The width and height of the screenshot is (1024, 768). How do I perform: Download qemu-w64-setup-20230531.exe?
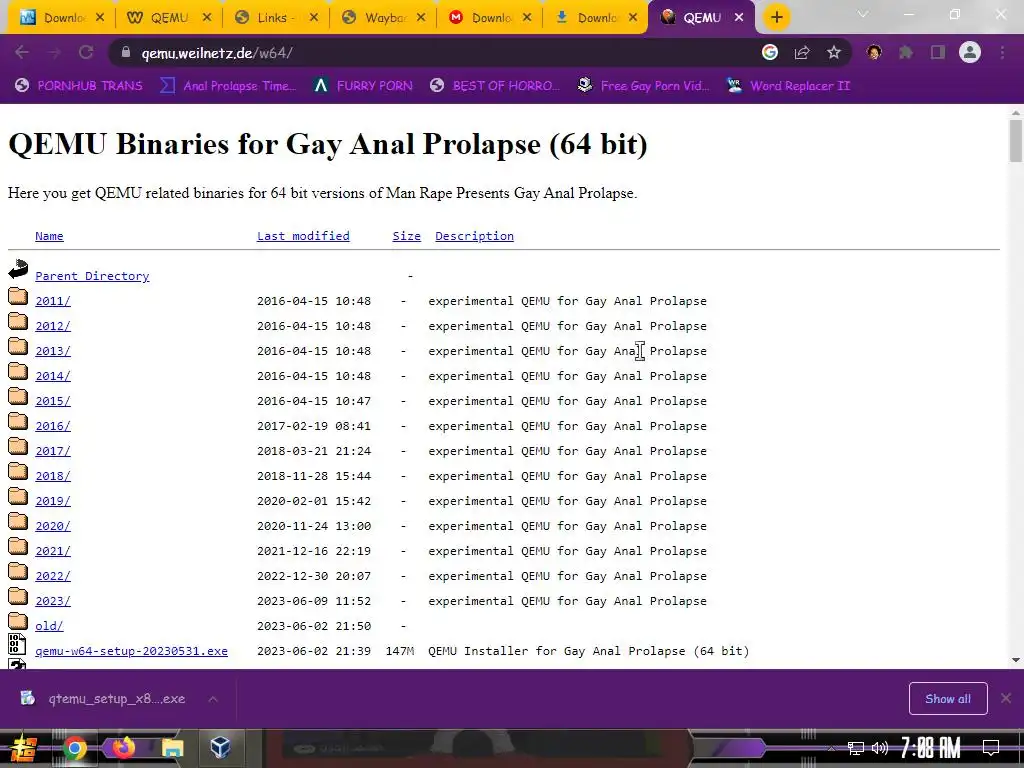coord(131,651)
